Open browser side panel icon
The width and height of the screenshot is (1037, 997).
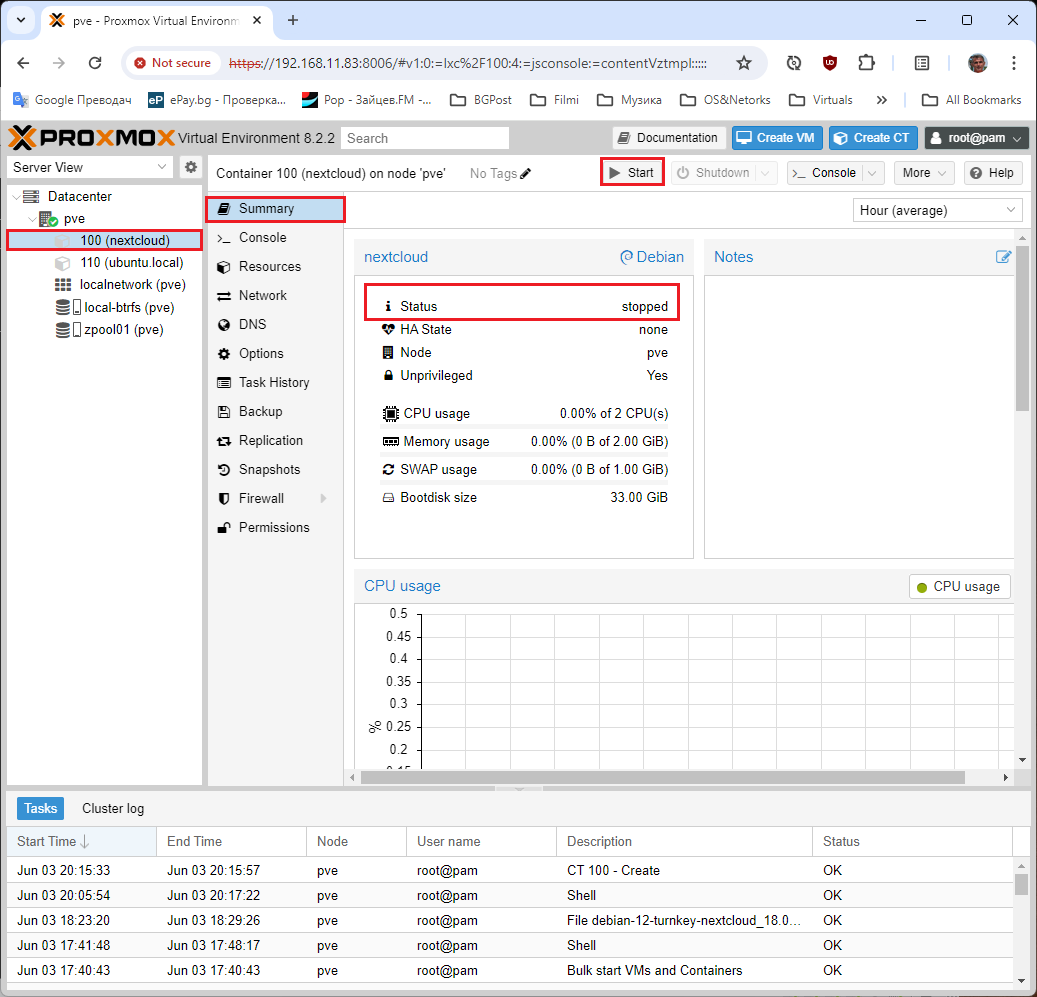[x=922, y=63]
